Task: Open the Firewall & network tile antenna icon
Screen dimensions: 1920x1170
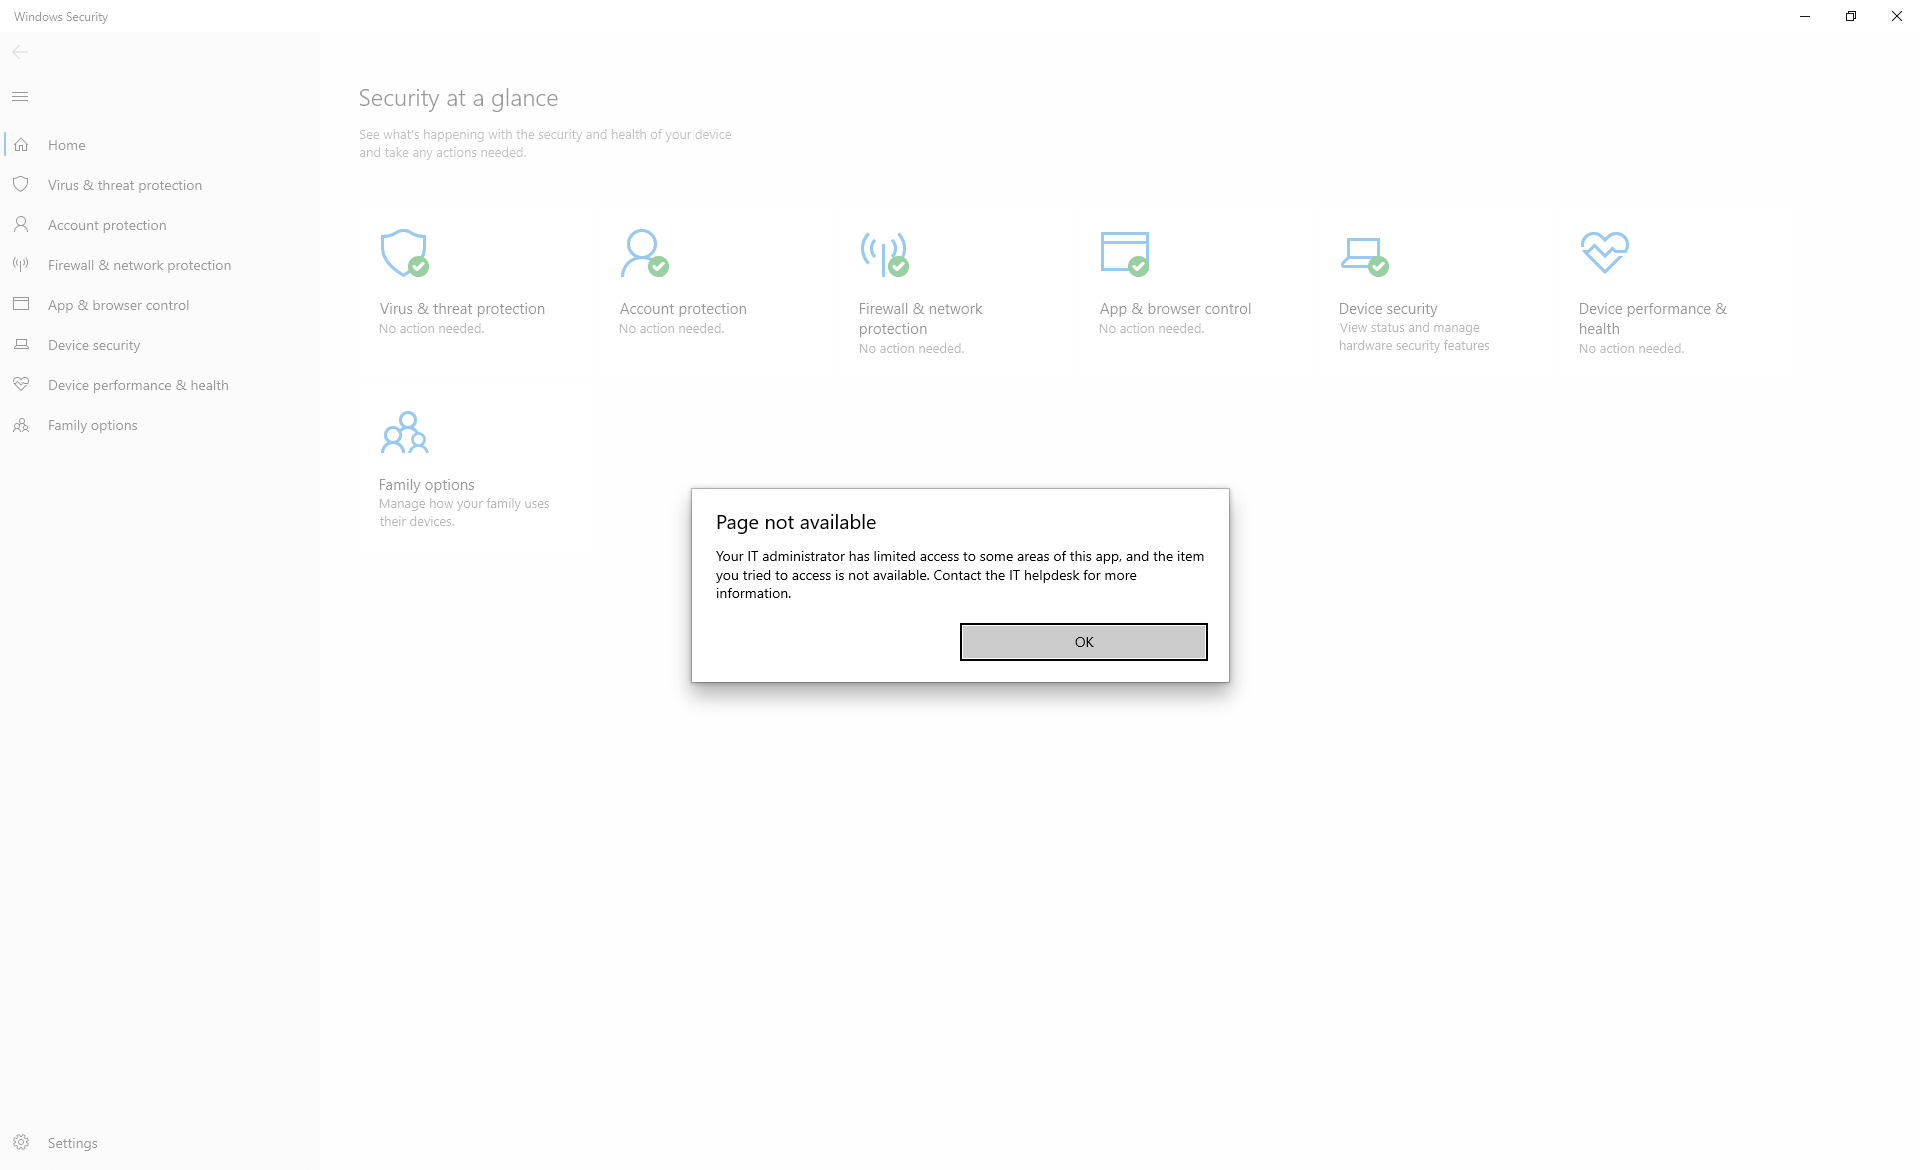Action: coord(884,254)
